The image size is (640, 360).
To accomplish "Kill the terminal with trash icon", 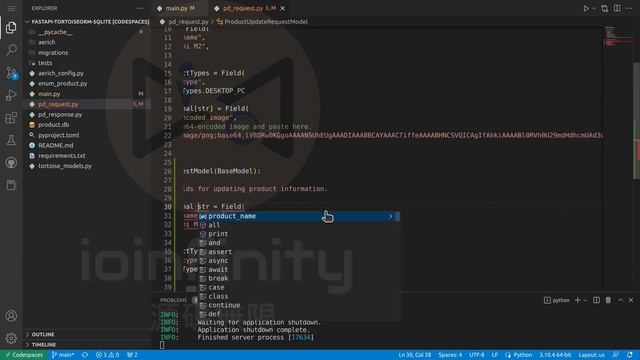I will coord(608,300).
